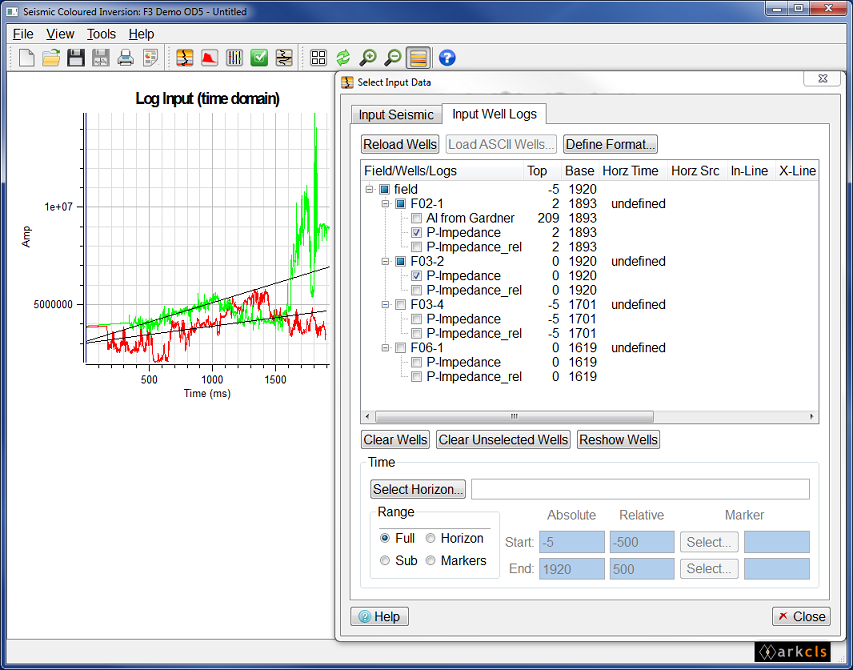Click the horizon name text field
Viewport: 853px width, 670px height.
640,489
